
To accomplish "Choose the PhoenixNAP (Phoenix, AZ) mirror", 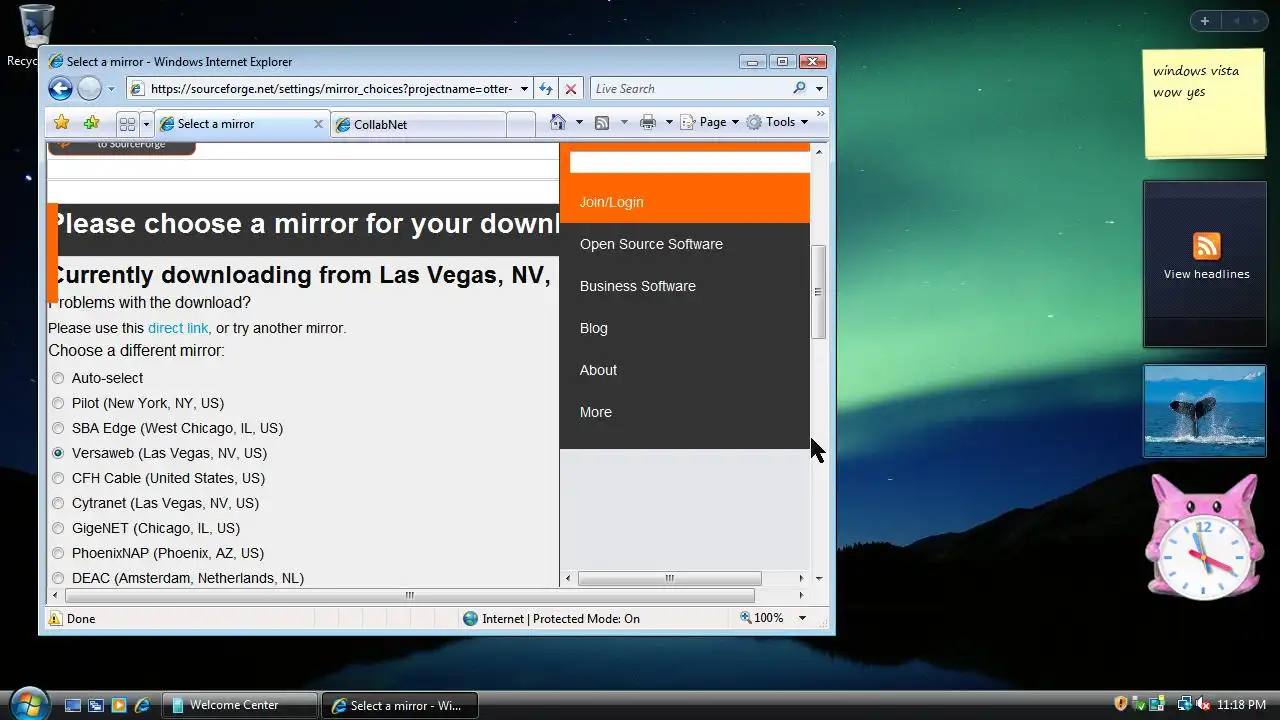I will 58,553.
